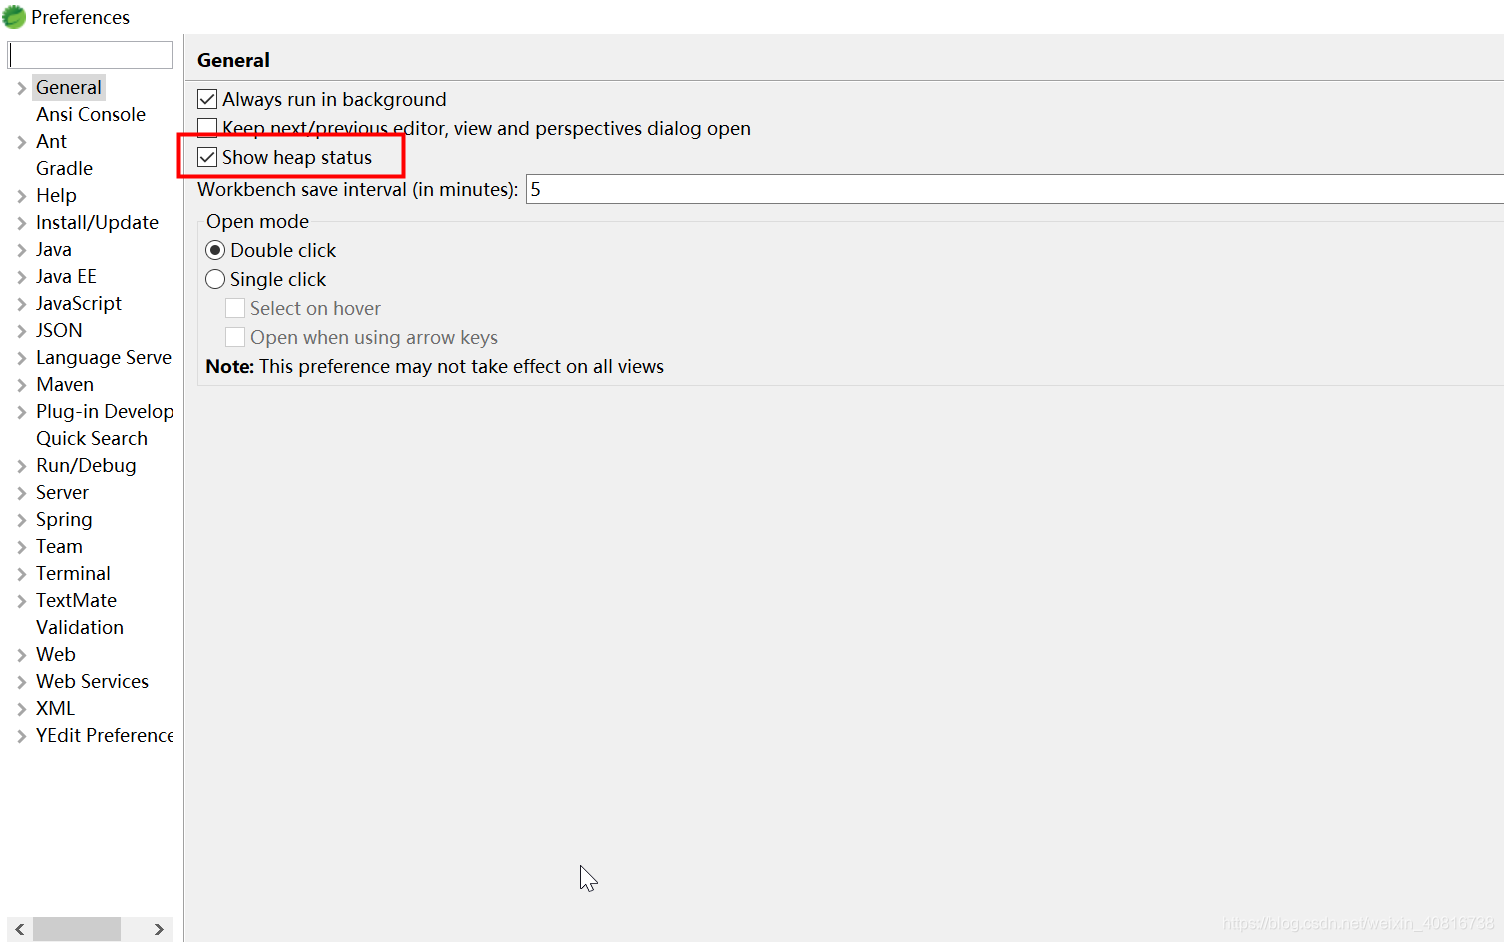Expand the Run/Debug node arrow
1504x942 pixels.
[x=21, y=466]
